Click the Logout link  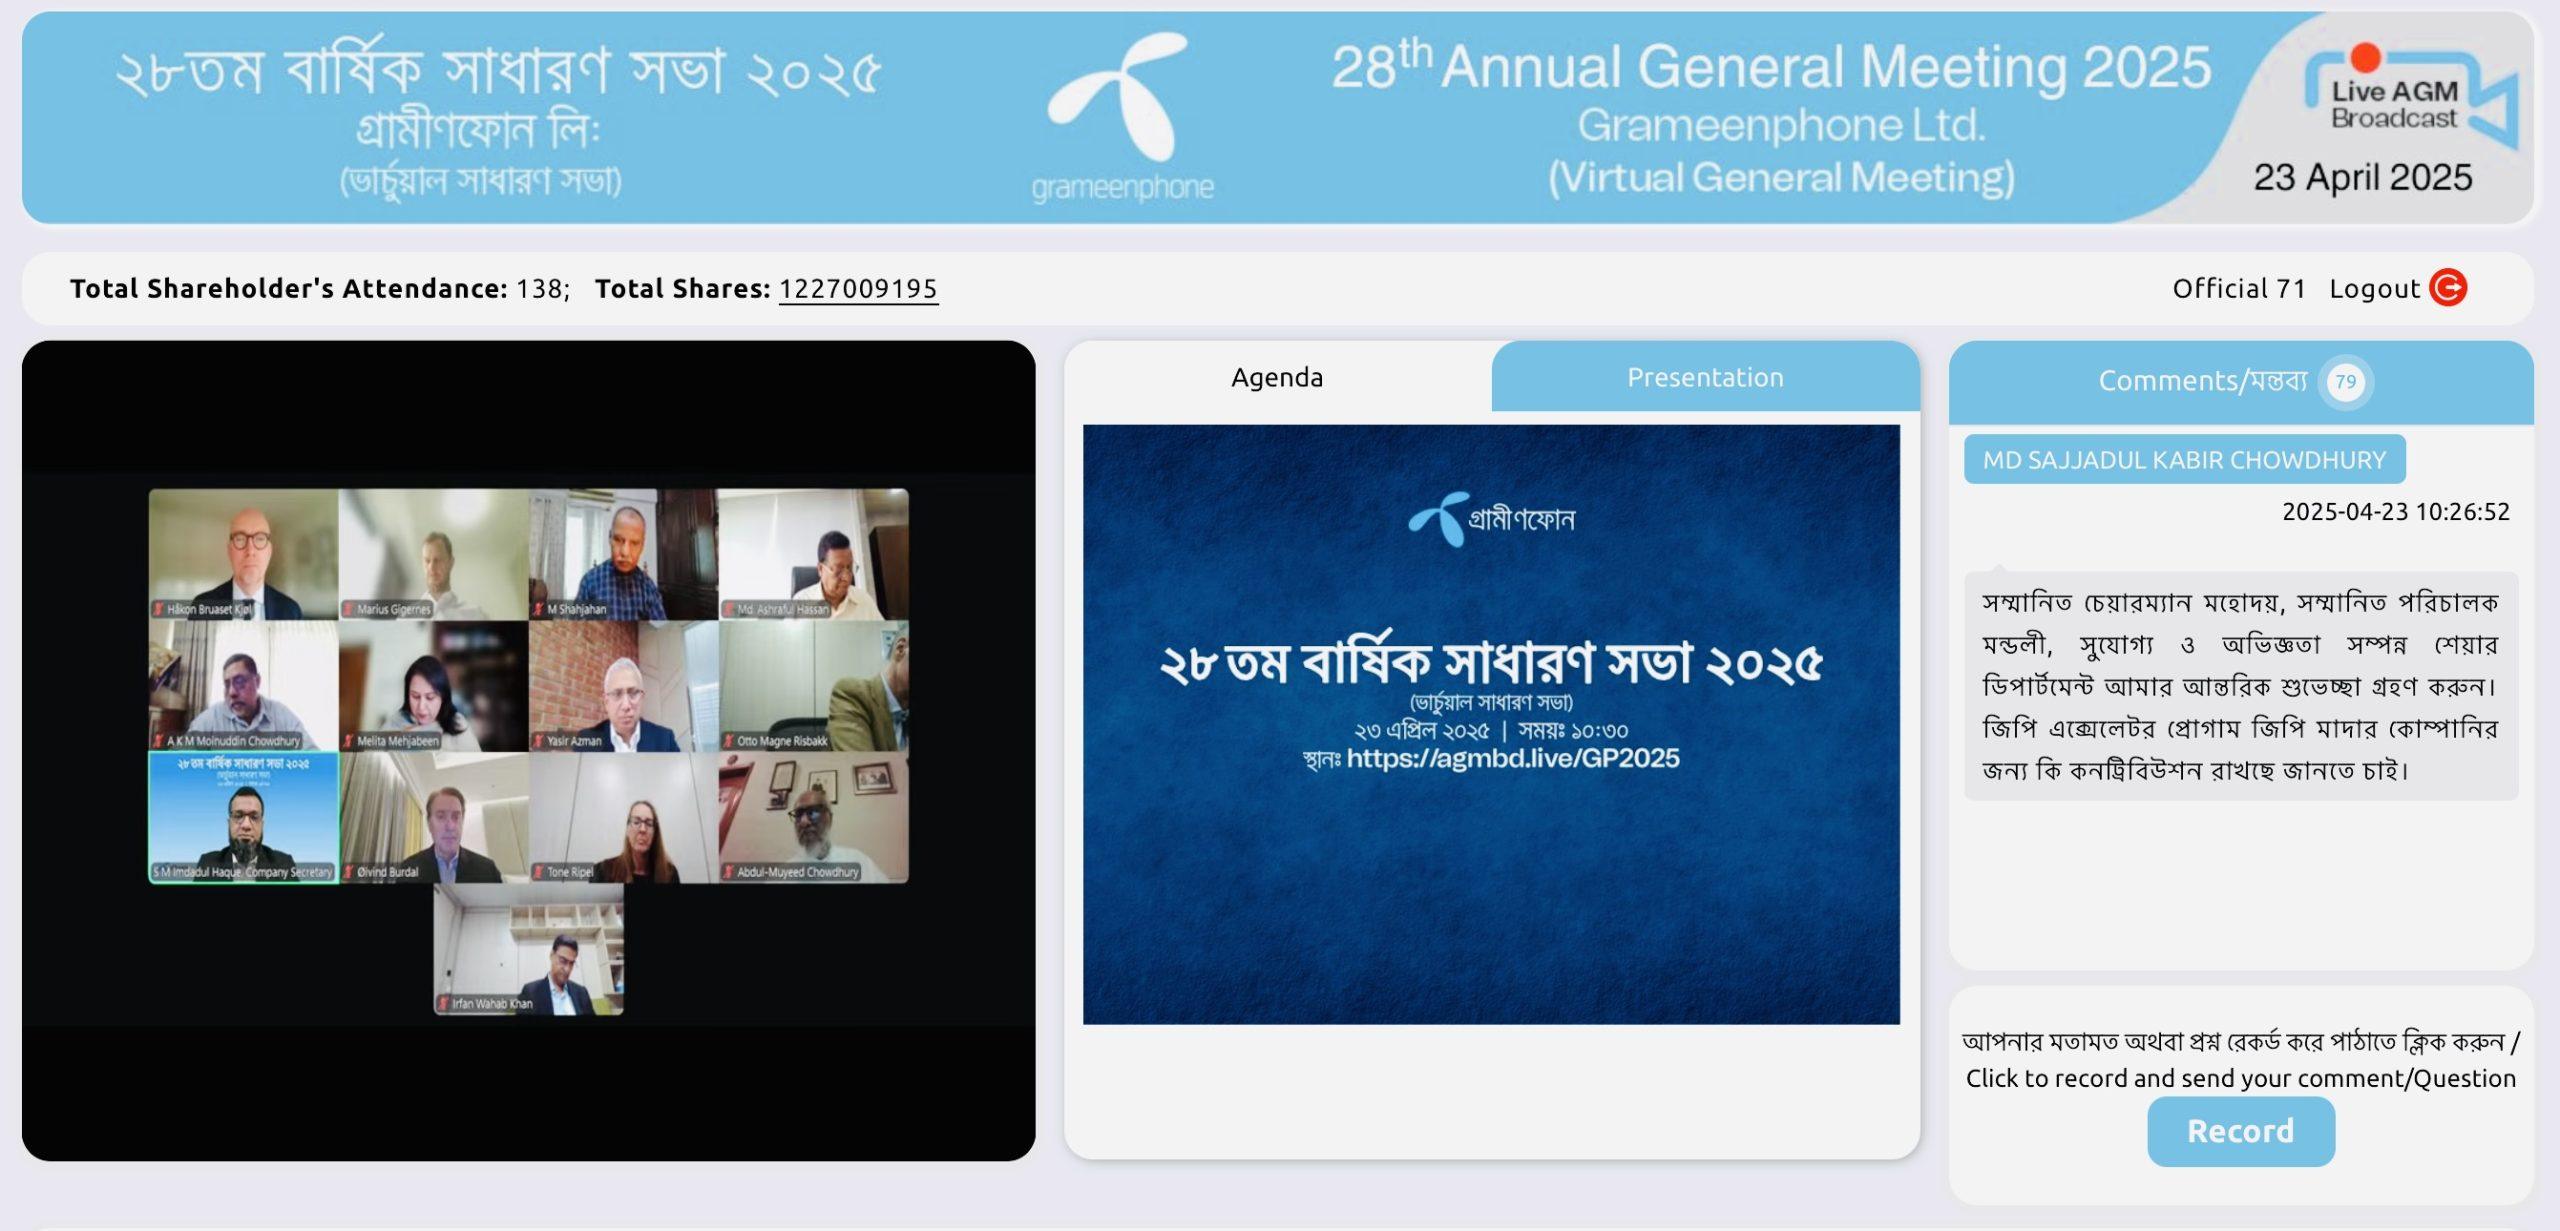point(2374,289)
